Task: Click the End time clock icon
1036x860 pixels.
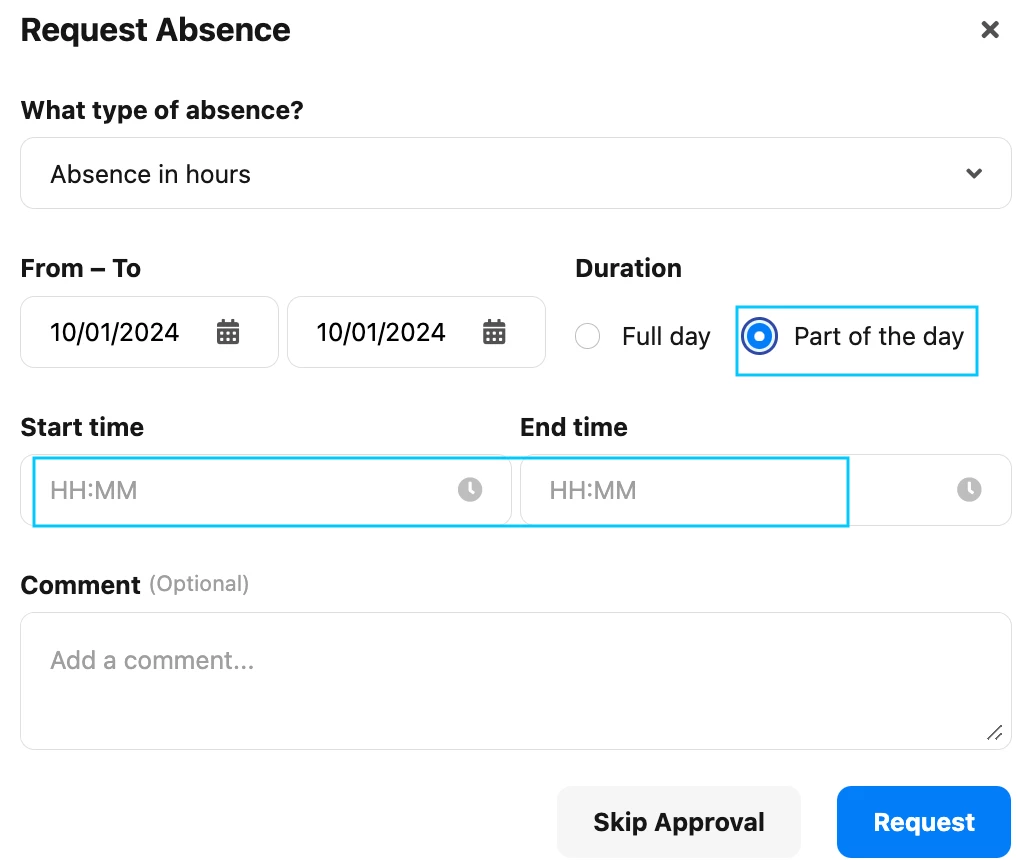Action: click(x=969, y=489)
